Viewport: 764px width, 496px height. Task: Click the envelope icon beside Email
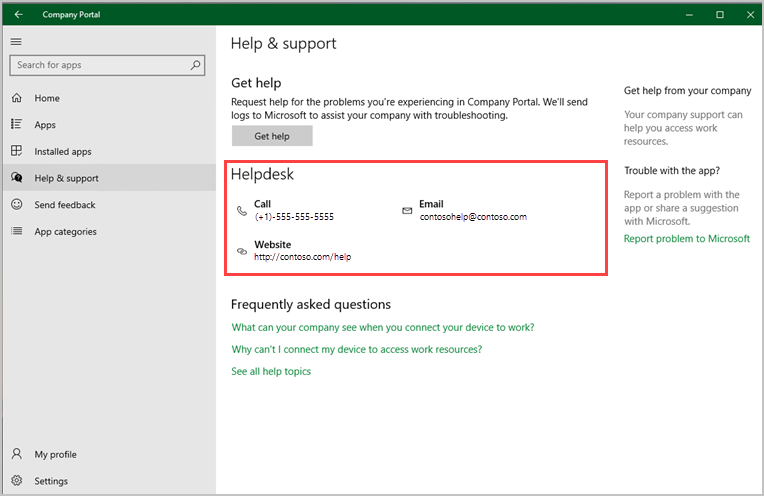407,210
